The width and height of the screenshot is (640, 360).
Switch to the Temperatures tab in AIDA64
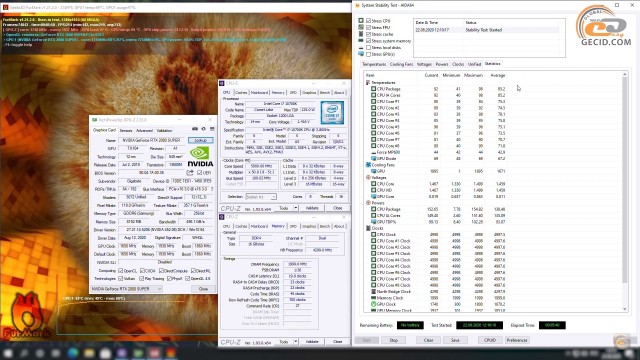374,64
